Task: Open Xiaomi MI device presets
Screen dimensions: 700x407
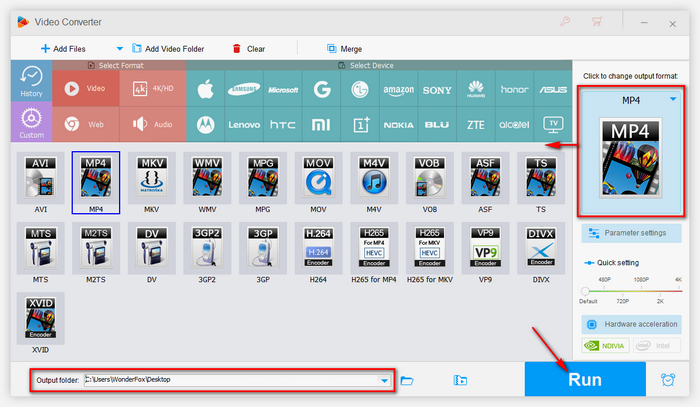Action: pos(321,125)
